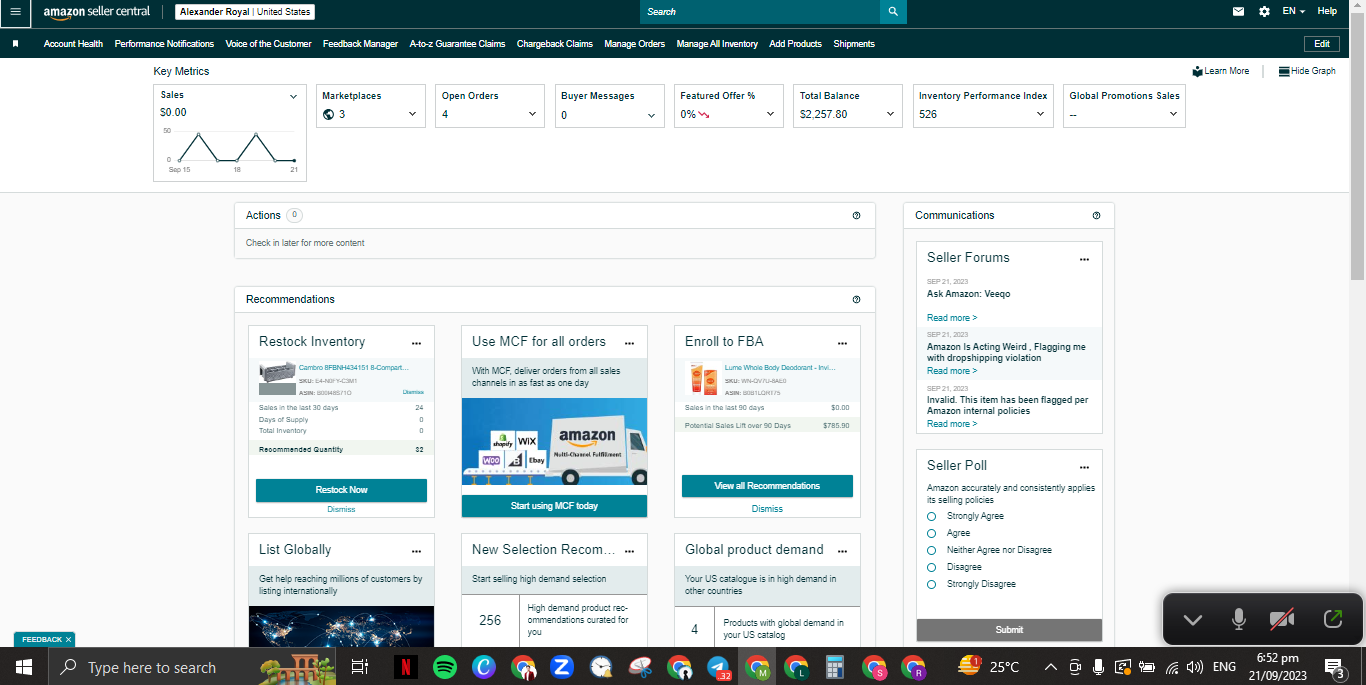Go to Manage All Inventory

(x=717, y=44)
